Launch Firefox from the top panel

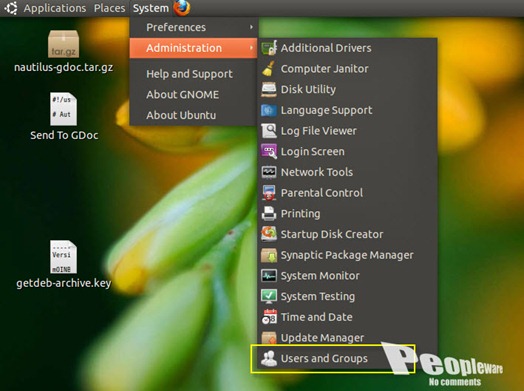[x=182, y=8]
